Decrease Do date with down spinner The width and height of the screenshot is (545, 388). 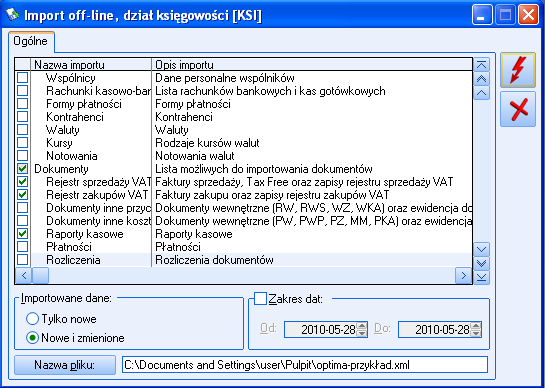coord(476,333)
